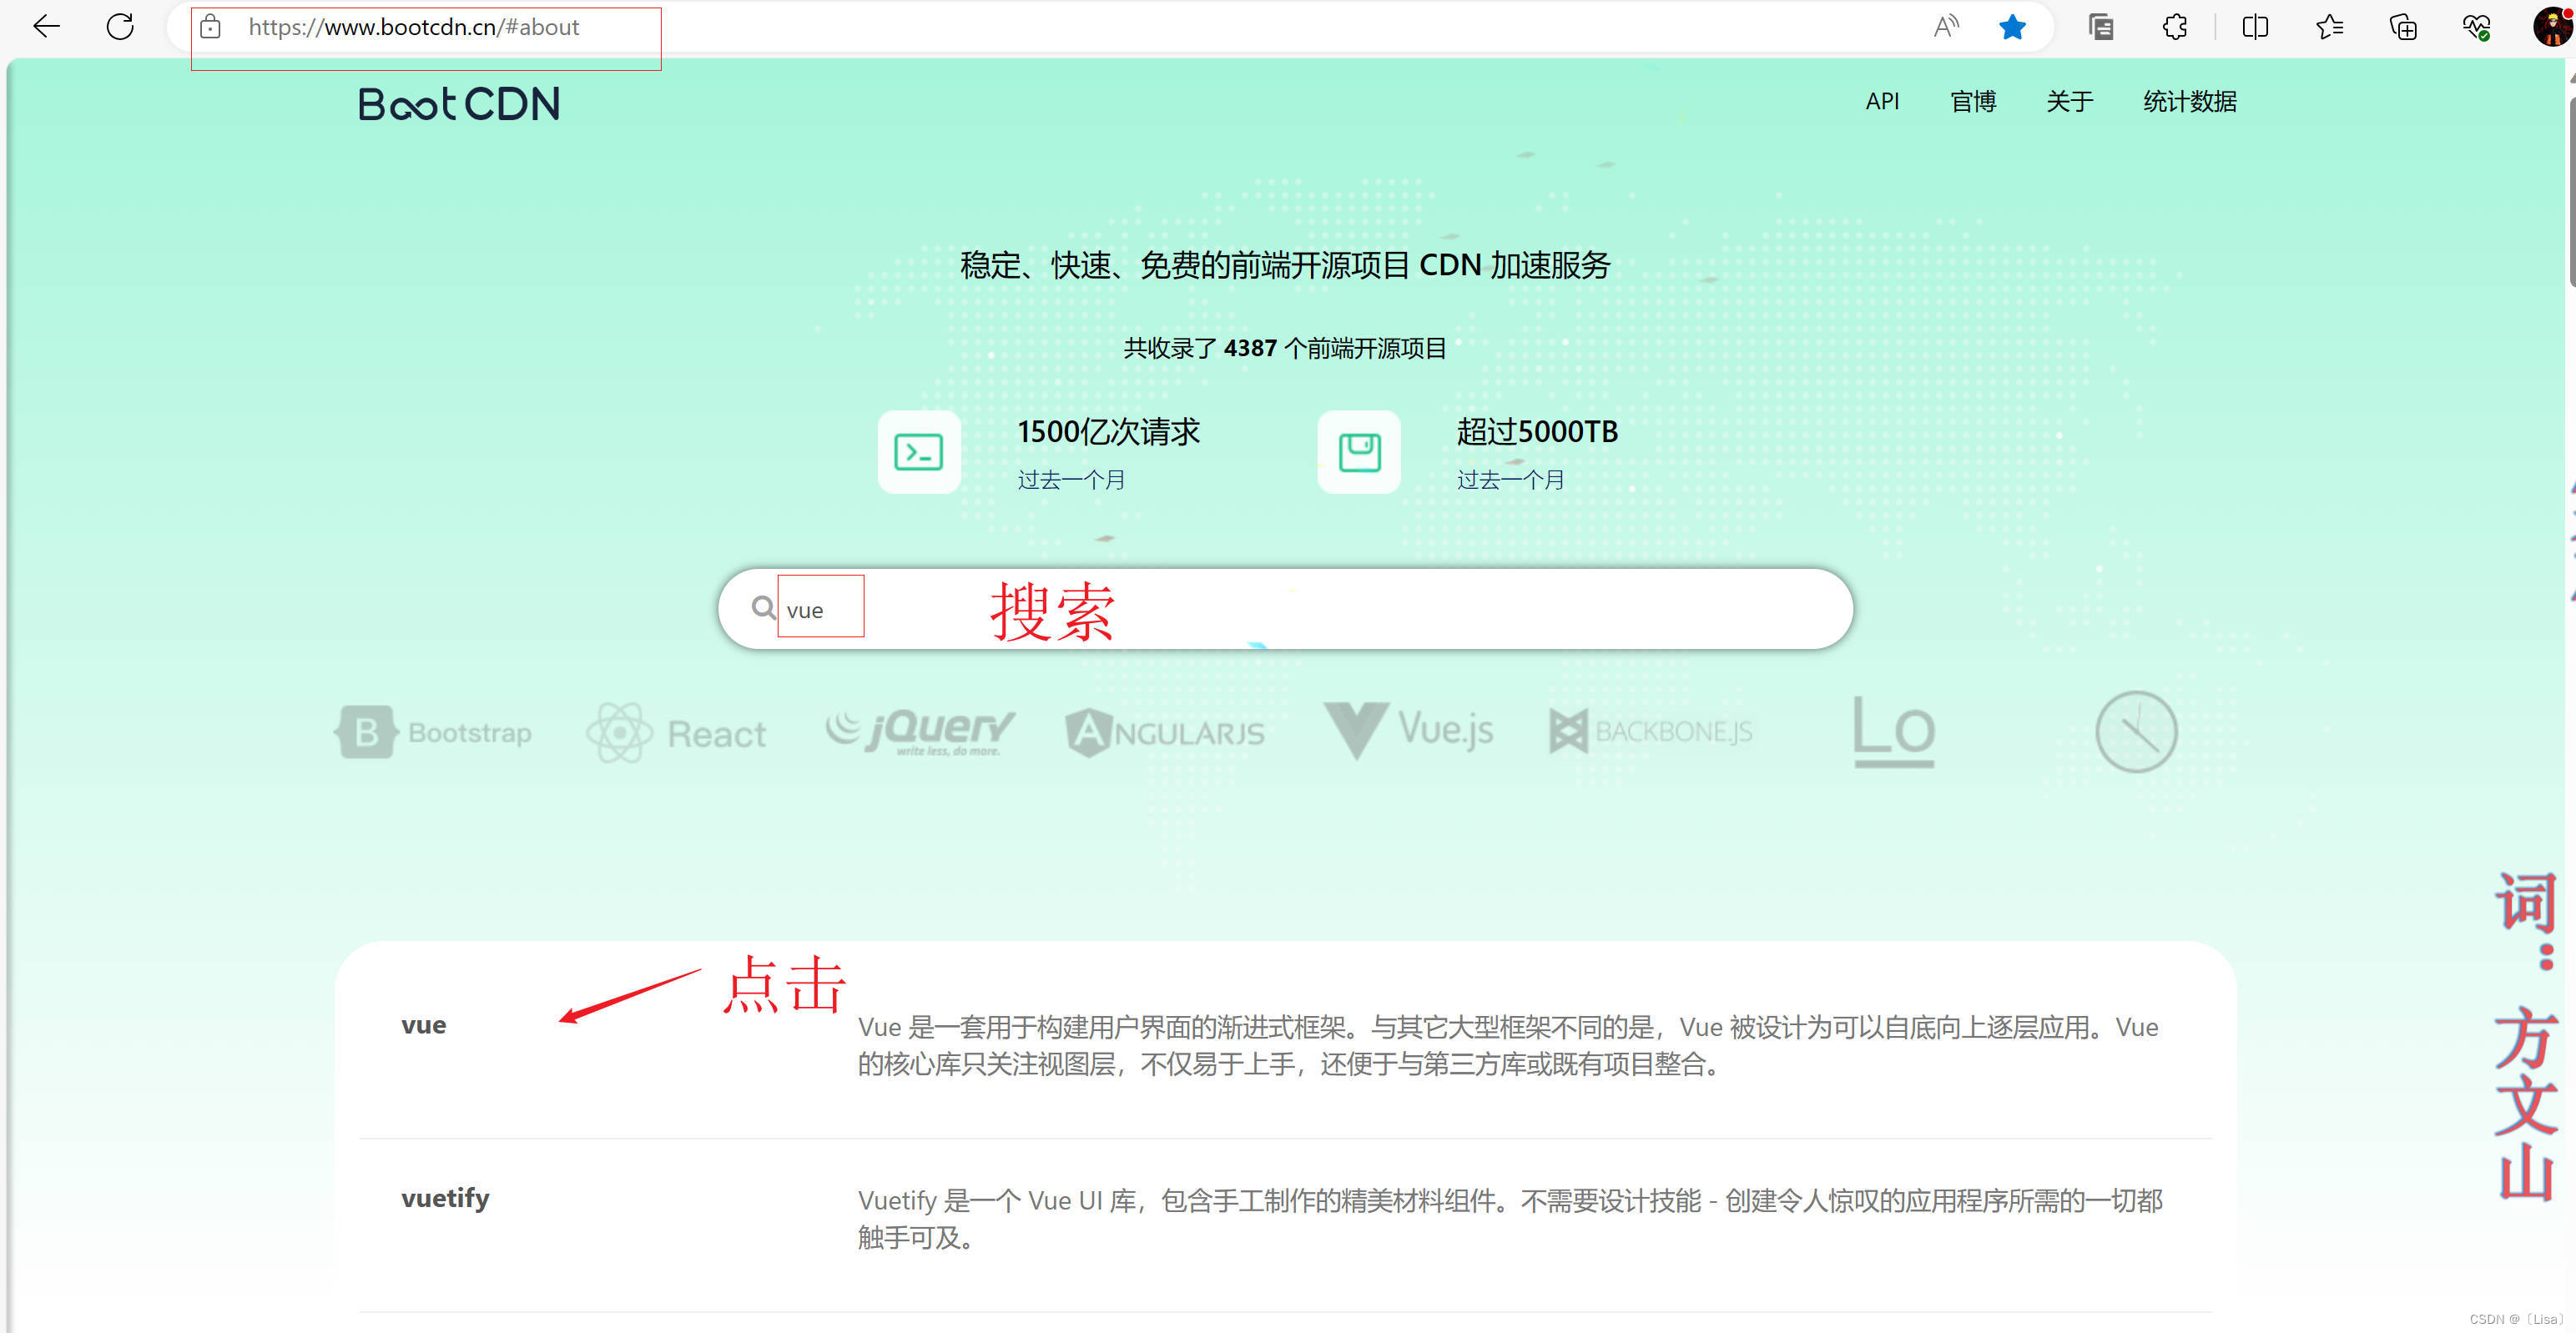
Task: Click the 1500亿次请求 statistic
Action: [1108, 432]
